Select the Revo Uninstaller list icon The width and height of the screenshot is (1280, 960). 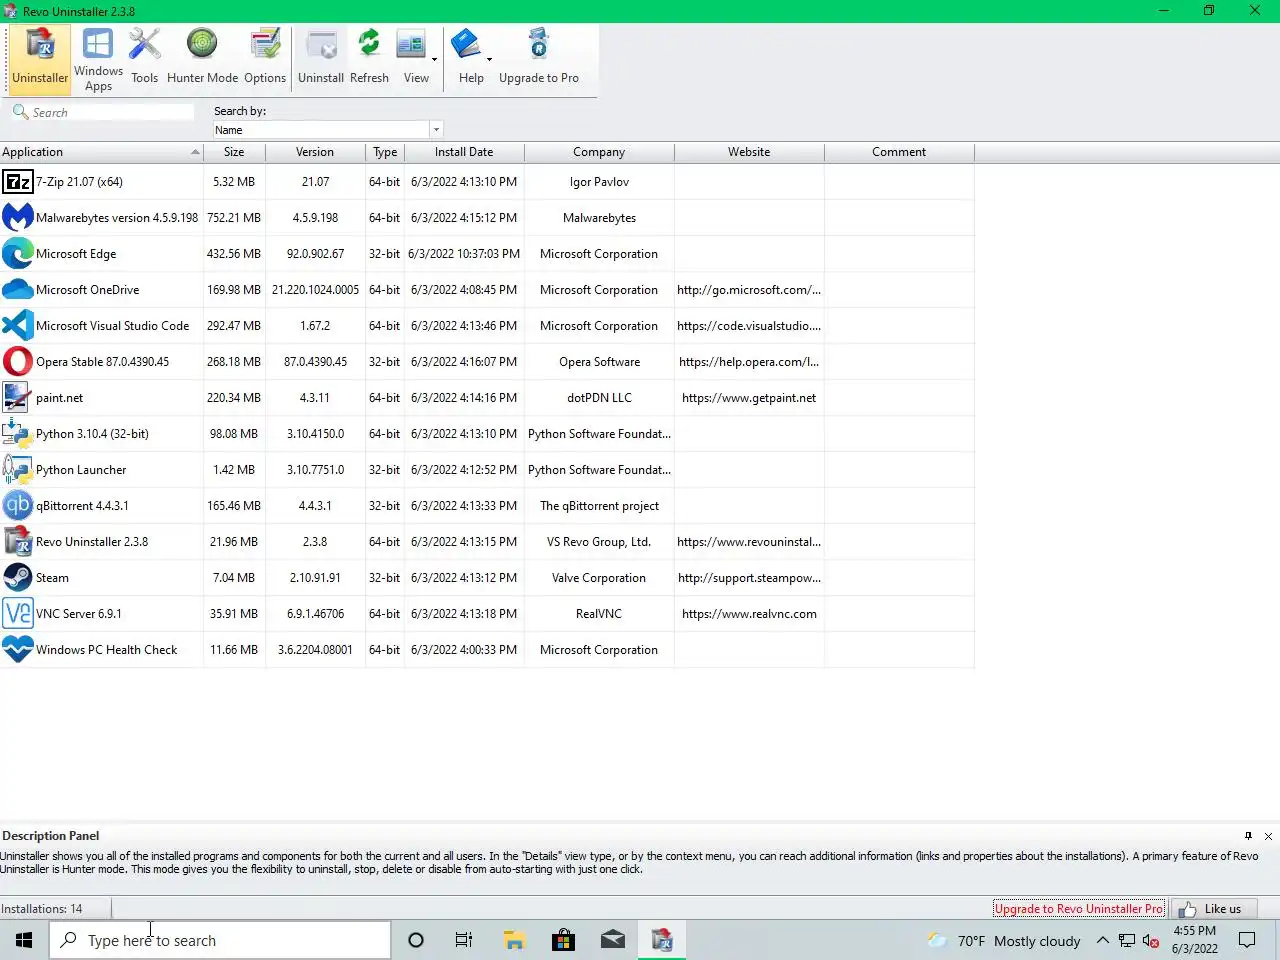17,542
